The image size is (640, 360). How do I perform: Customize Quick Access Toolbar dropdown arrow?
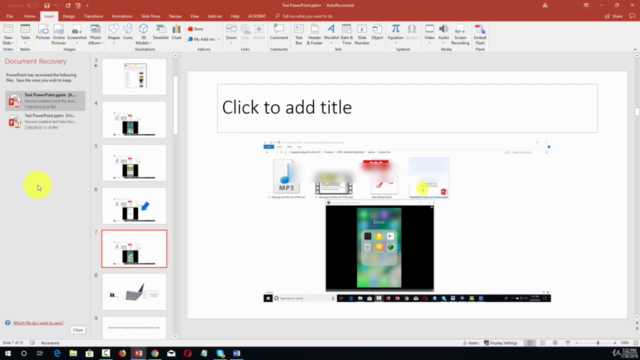tap(87, 5)
